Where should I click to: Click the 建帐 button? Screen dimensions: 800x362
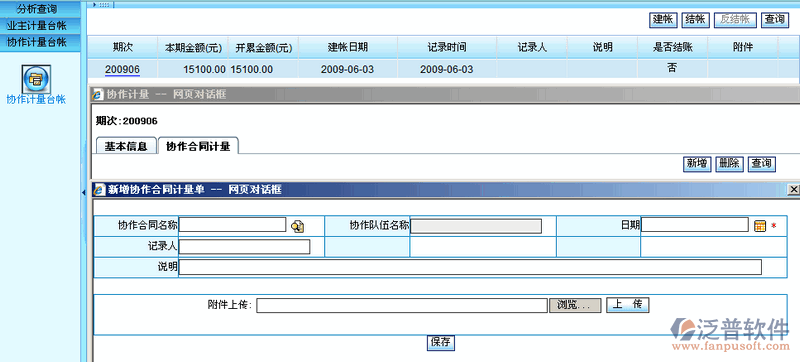click(x=663, y=20)
